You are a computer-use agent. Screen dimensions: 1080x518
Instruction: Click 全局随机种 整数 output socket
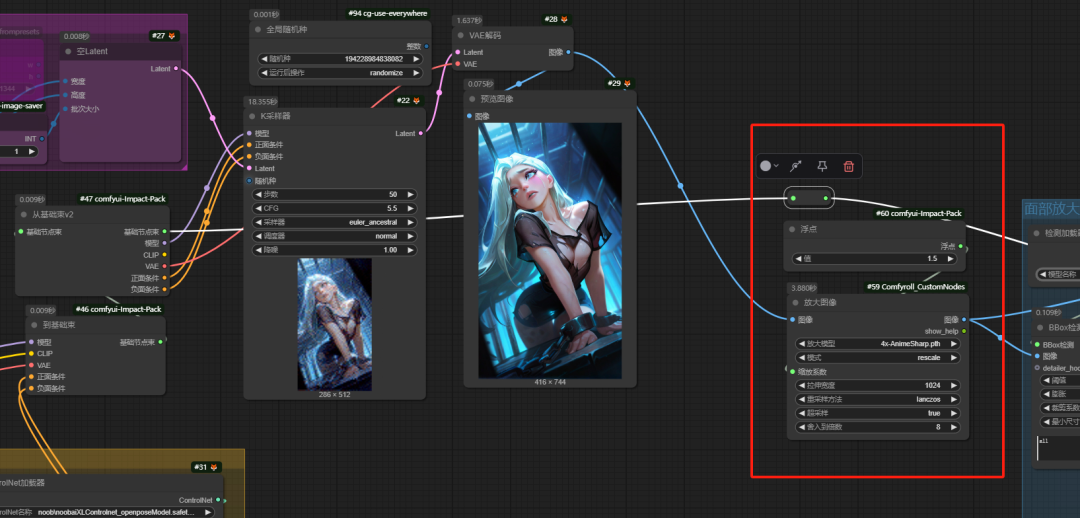[x=426, y=46]
